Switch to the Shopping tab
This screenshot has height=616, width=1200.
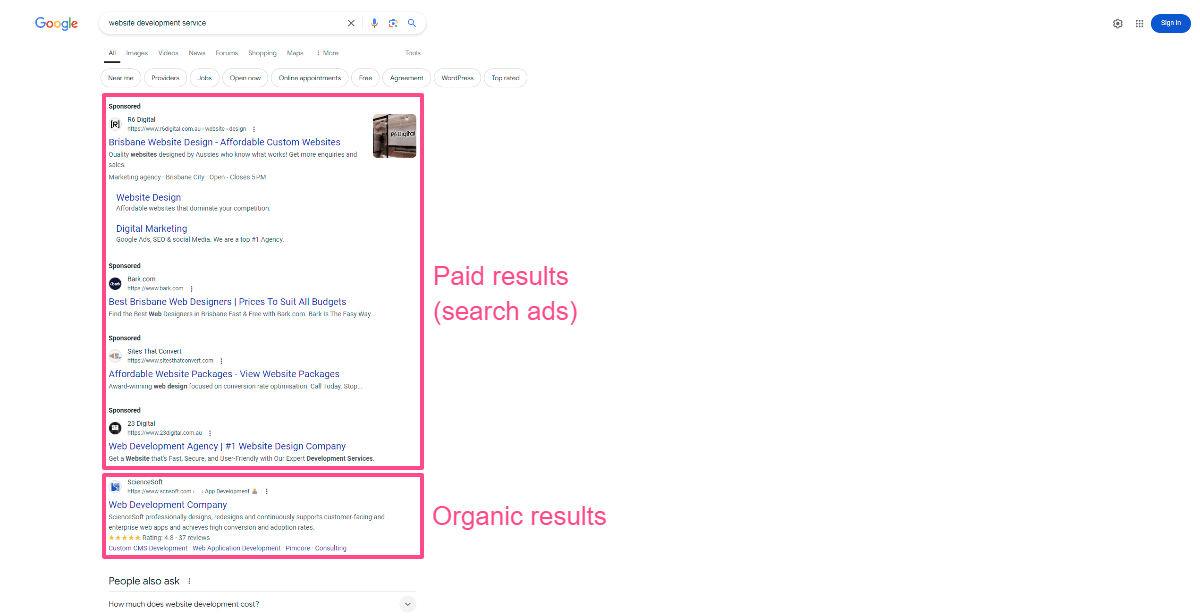click(x=263, y=53)
